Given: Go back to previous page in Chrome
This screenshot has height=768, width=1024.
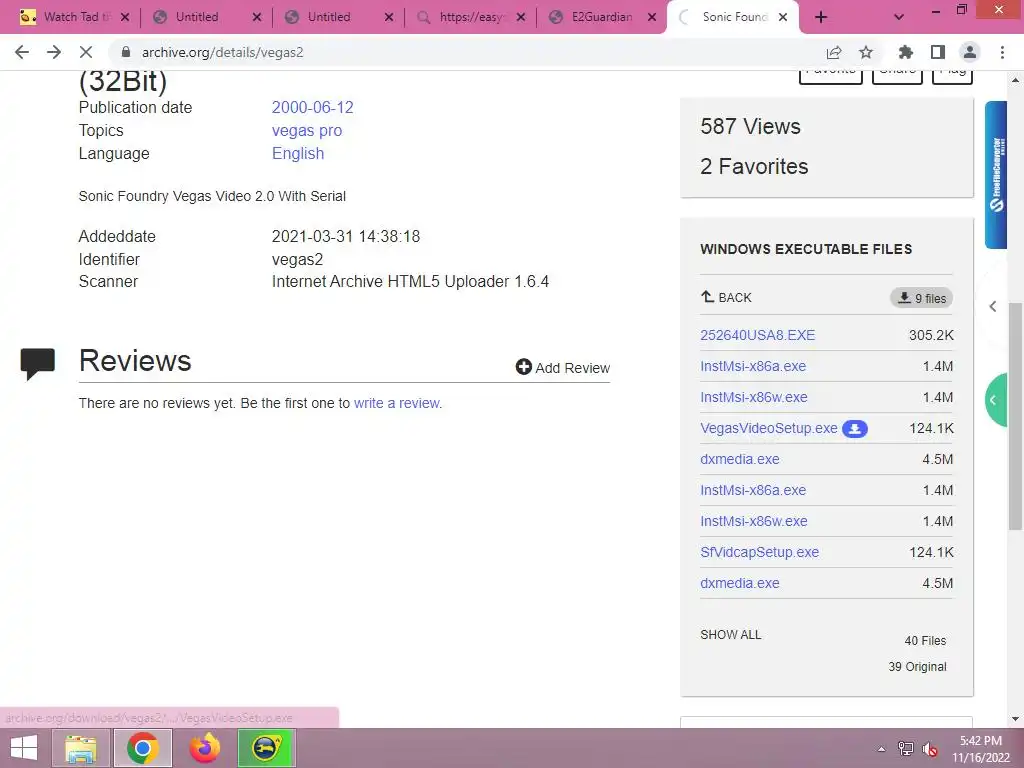Looking at the screenshot, I should [22, 52].
